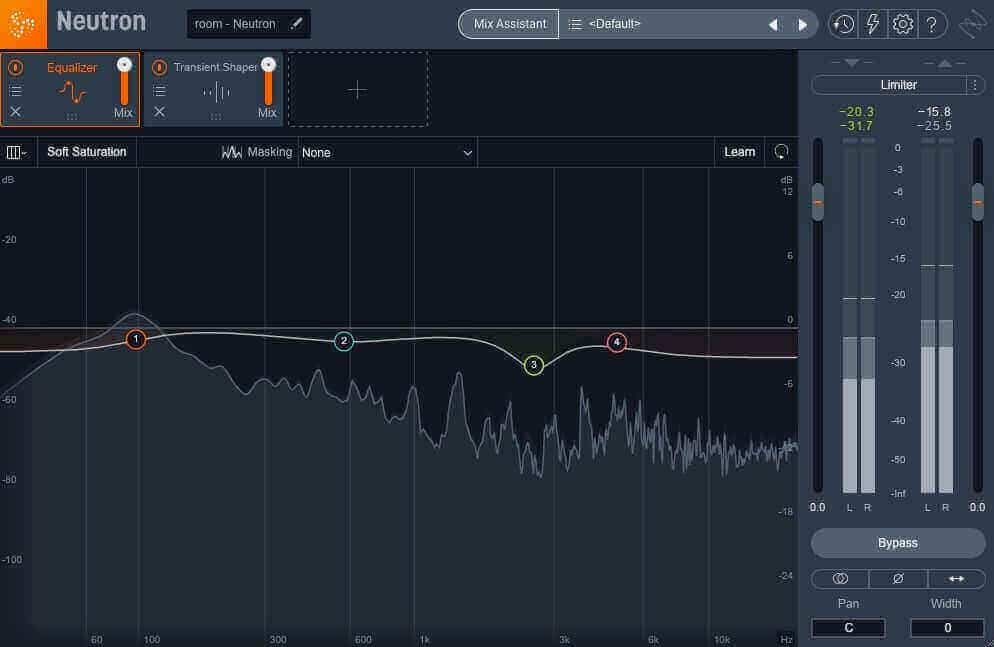Adjust the Transient Shaper Mix slider

coord(268,80)
